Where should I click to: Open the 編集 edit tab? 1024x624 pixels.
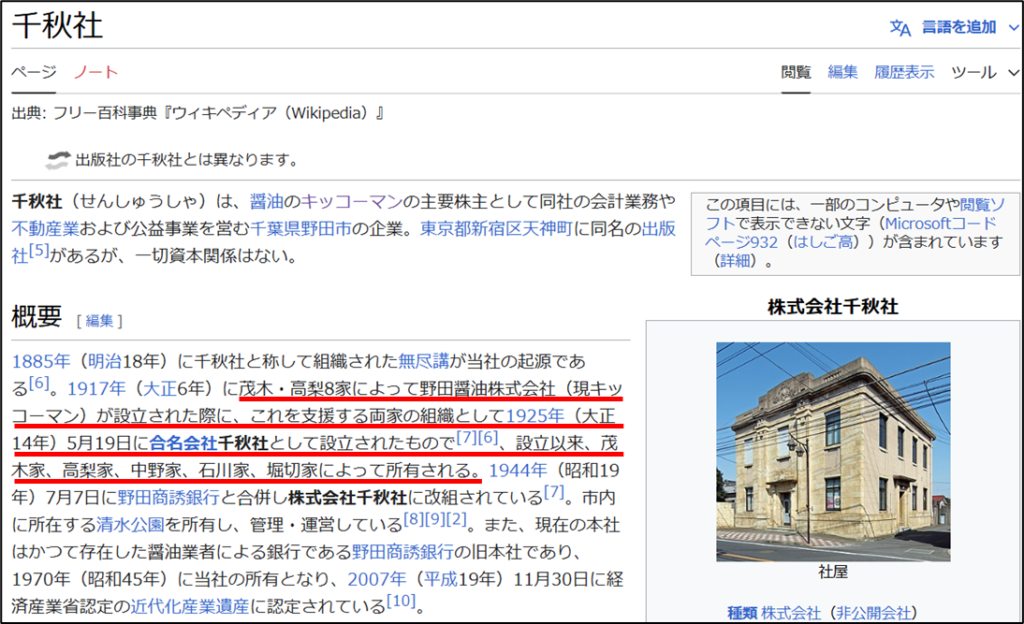pyautogui.click(x=842, y=72)
